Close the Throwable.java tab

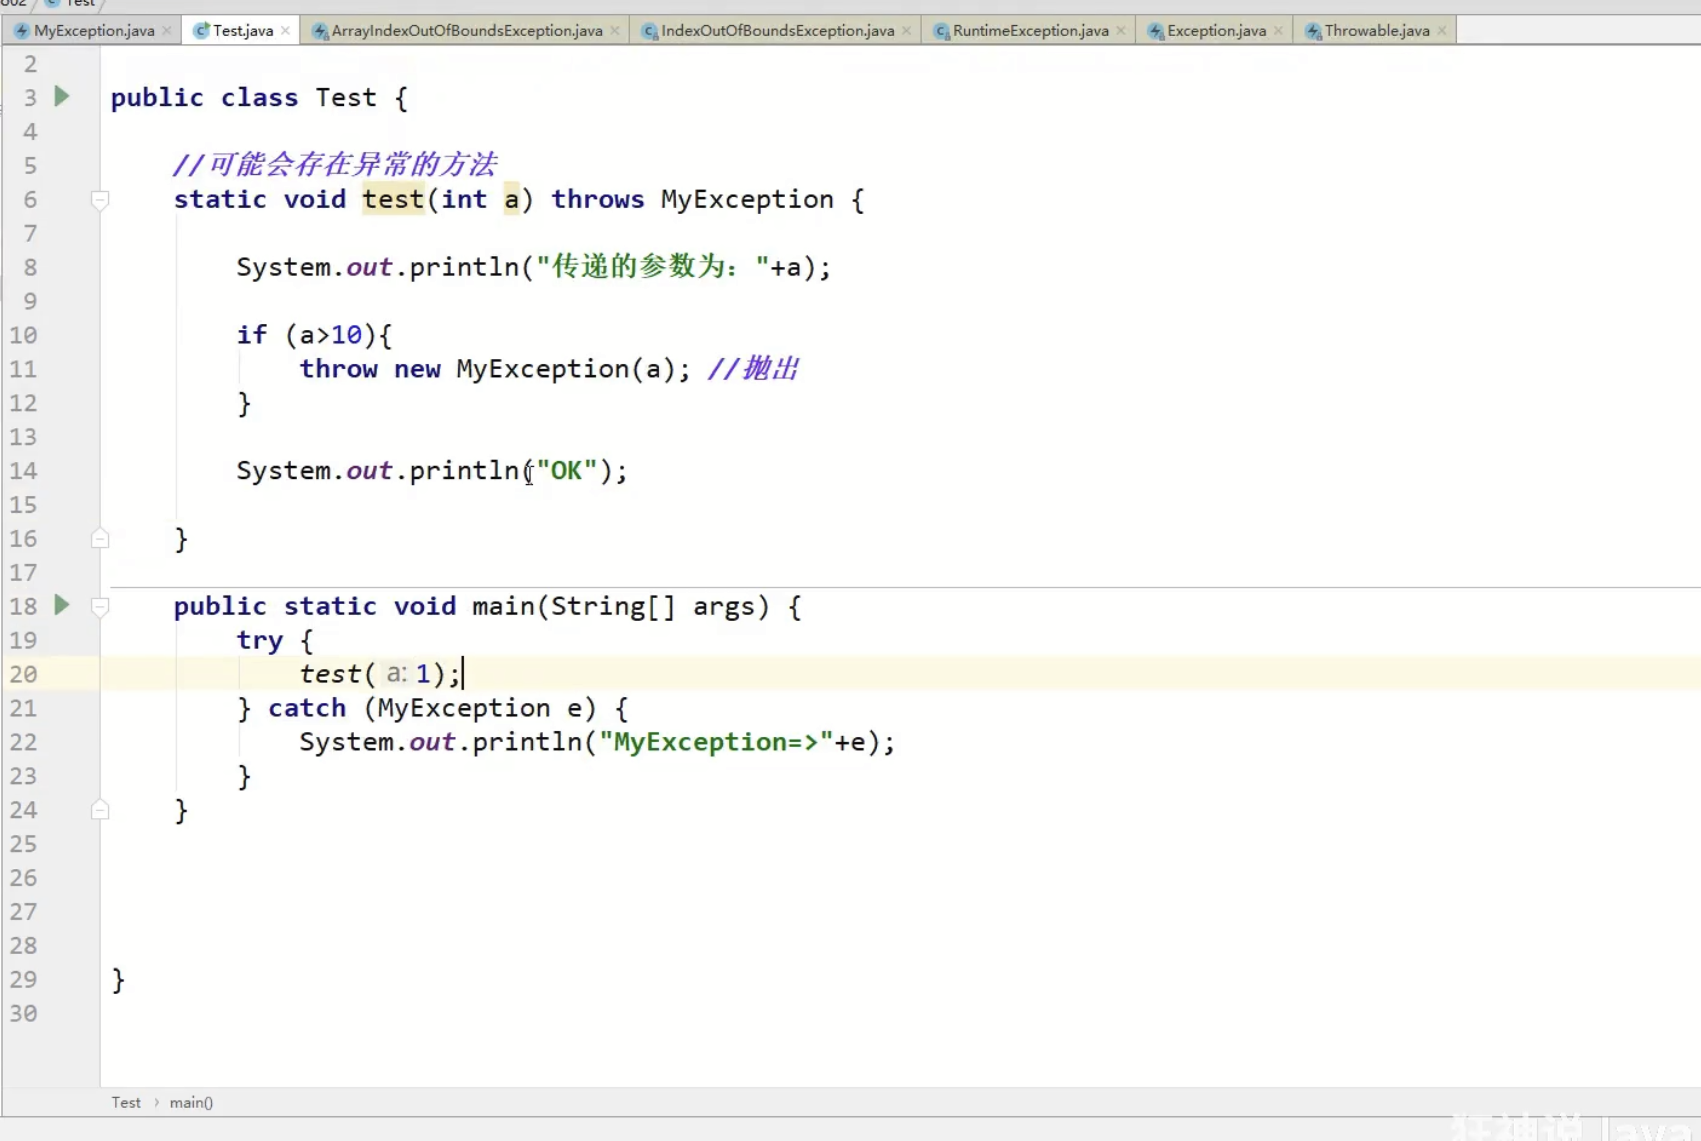pos(1442,31)
